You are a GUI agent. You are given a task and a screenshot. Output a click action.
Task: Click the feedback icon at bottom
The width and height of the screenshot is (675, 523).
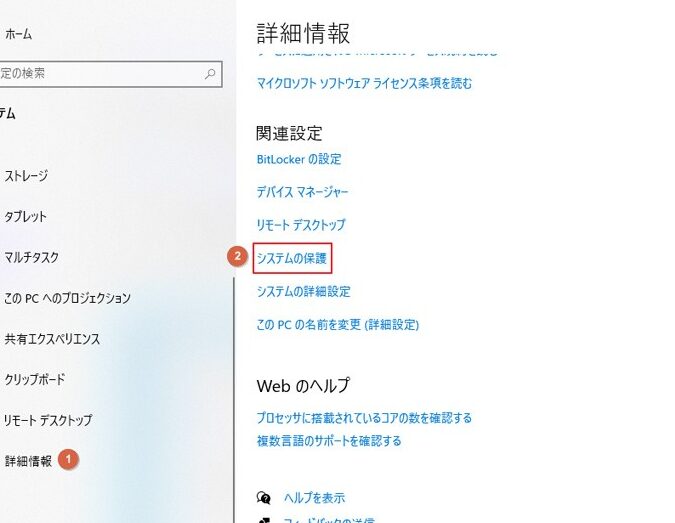pyautogui.click(x=263, y=520)
